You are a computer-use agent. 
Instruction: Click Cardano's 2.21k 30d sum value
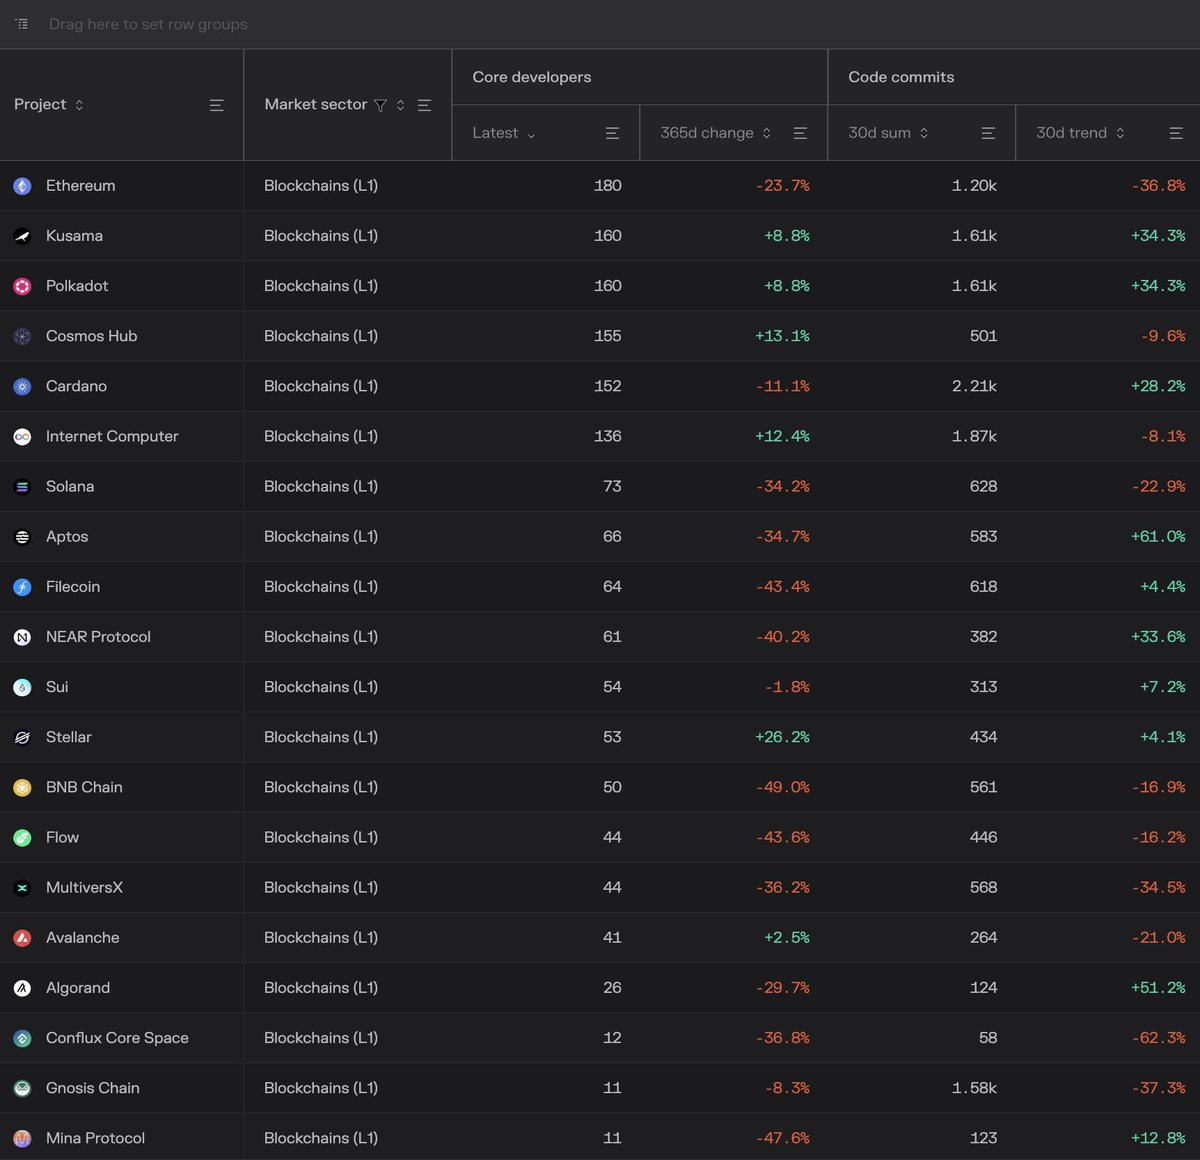(974, 386)
